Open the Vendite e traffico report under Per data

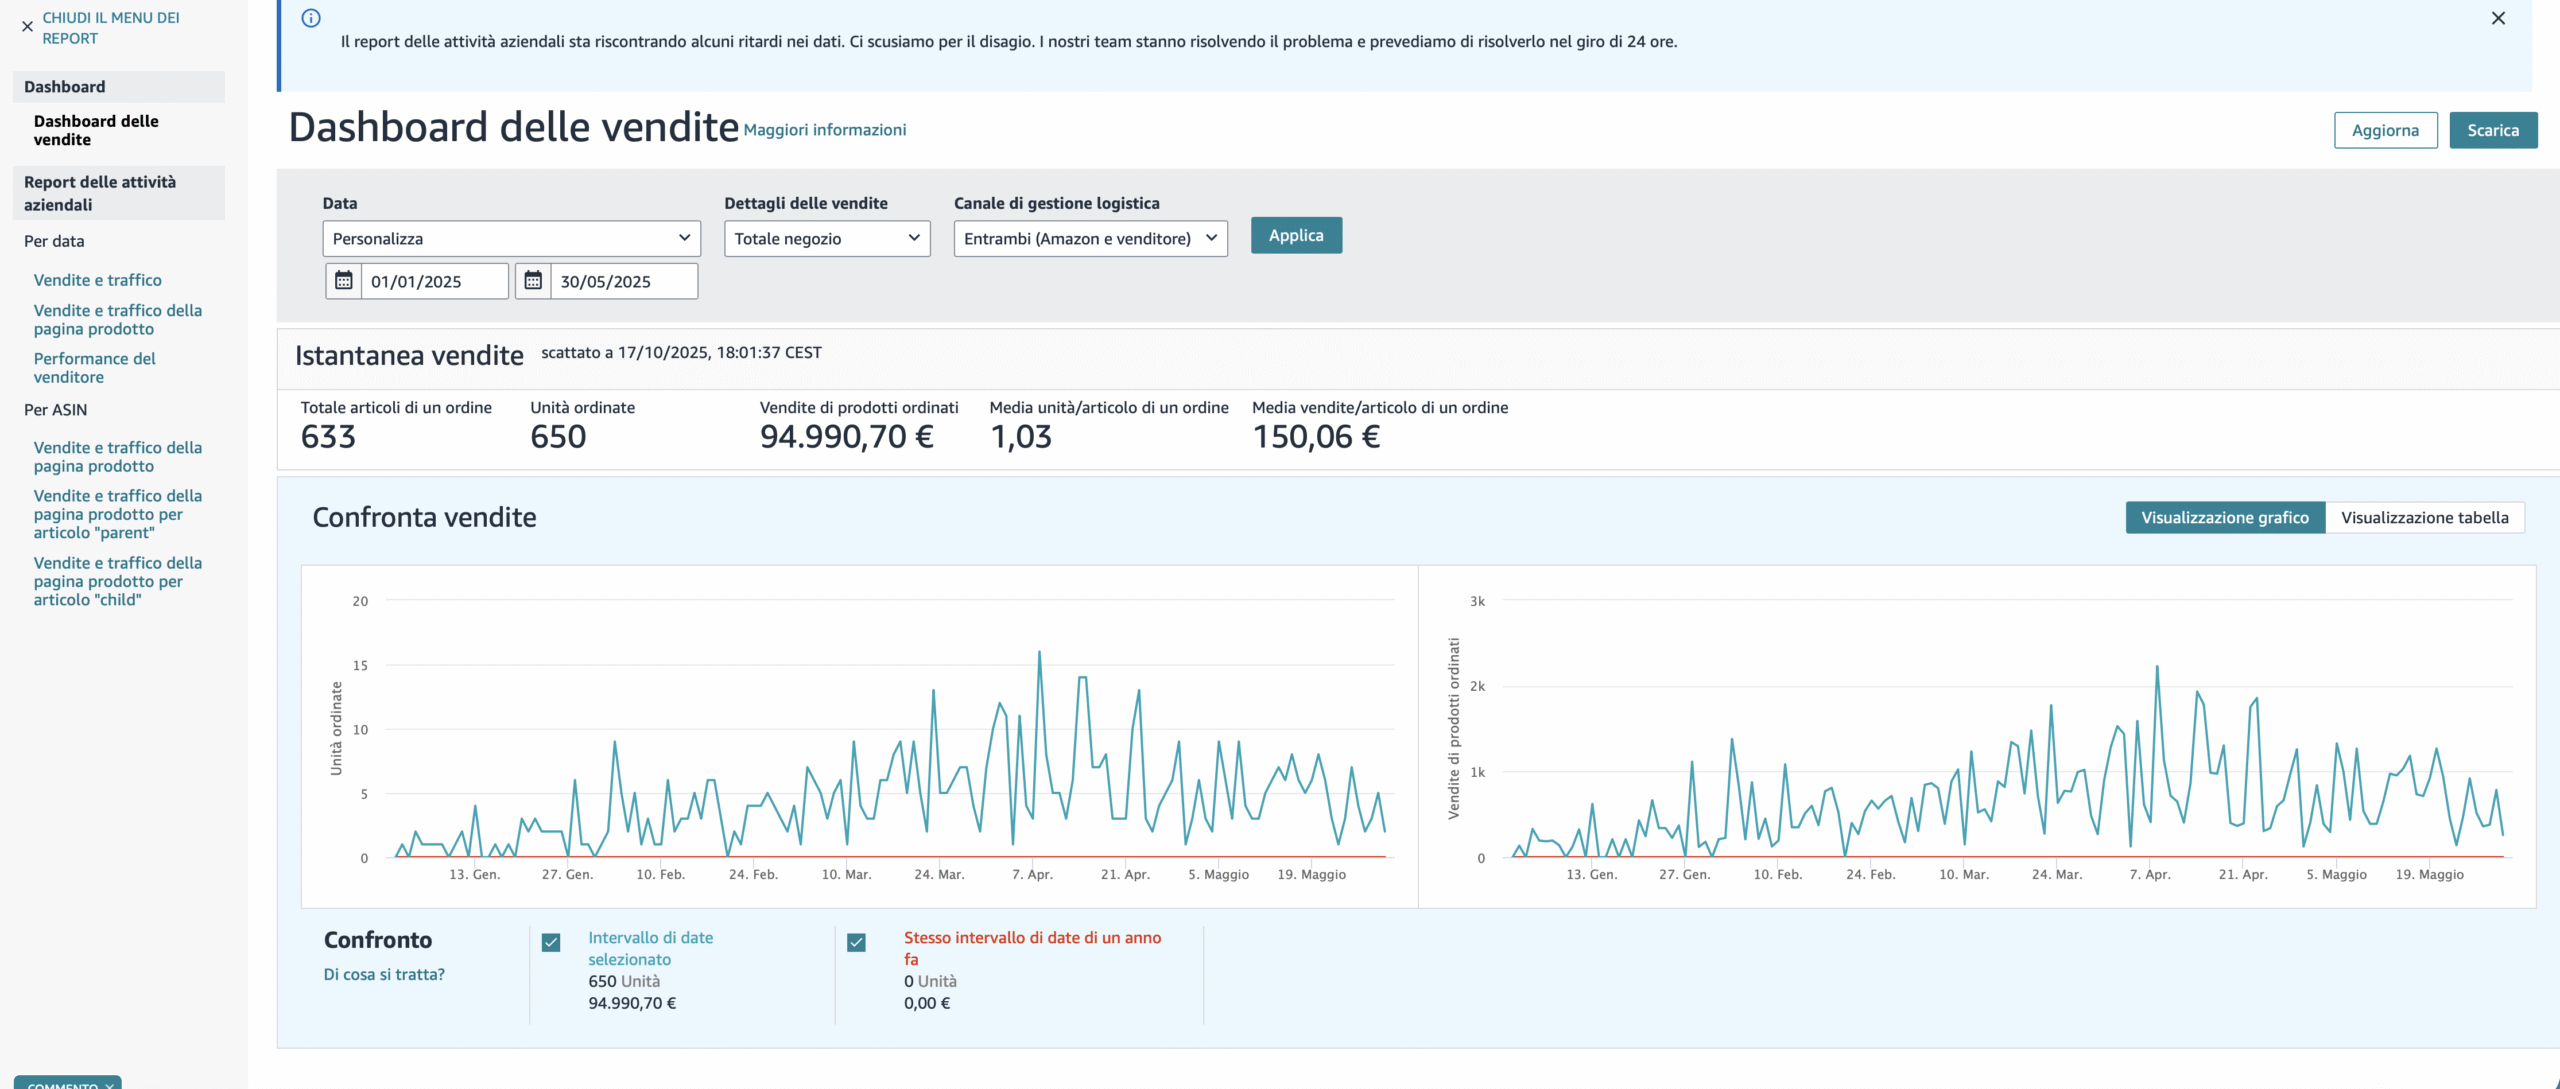click(x=98, y=280)
